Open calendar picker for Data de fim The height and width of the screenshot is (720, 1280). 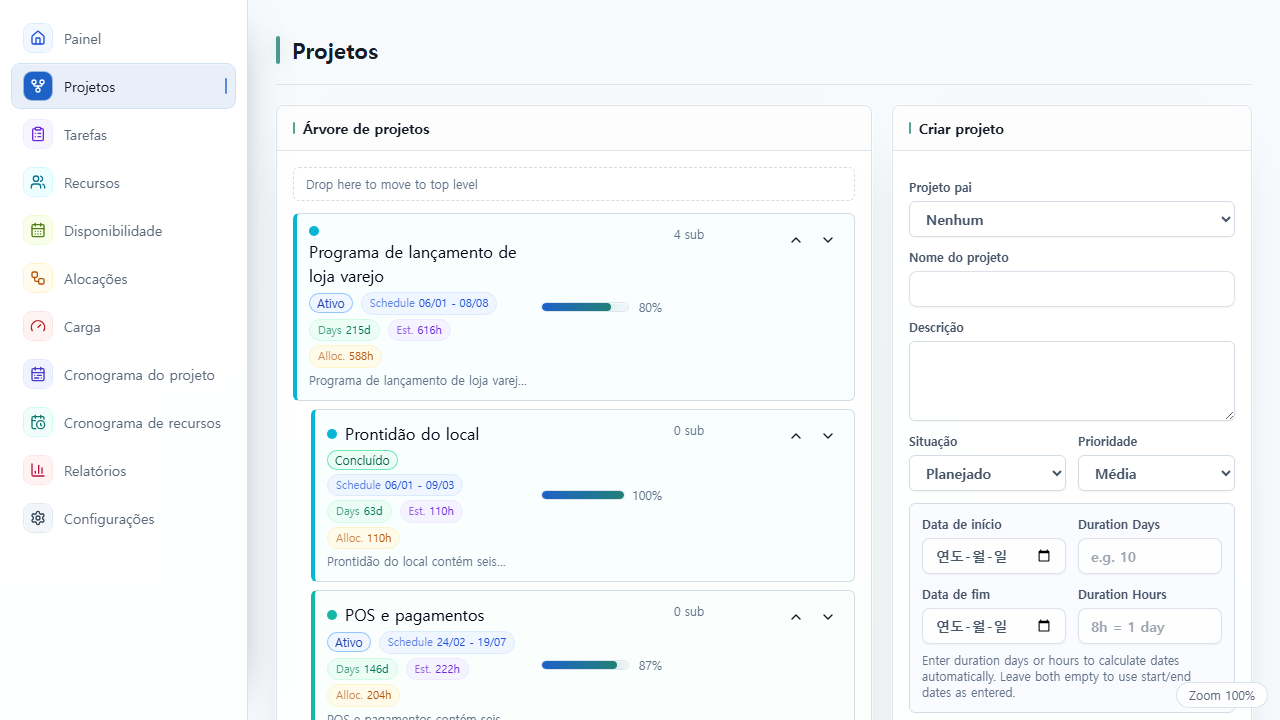(1044, 626)
